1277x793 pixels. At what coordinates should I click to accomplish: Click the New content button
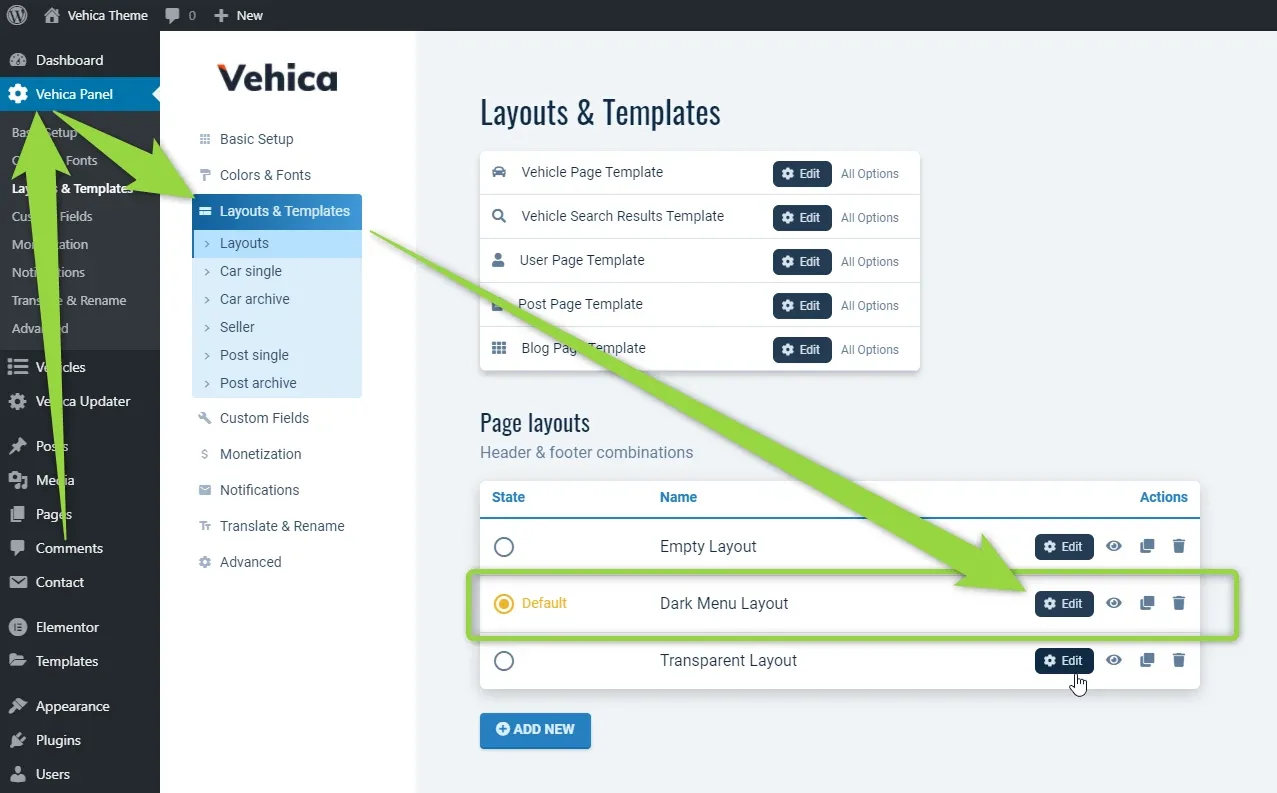(239, 15)
